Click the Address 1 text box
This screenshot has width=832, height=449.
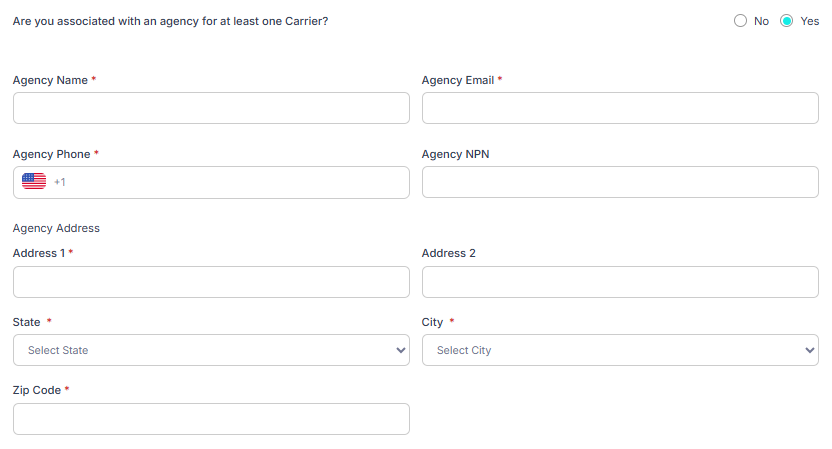pos(211,282)
